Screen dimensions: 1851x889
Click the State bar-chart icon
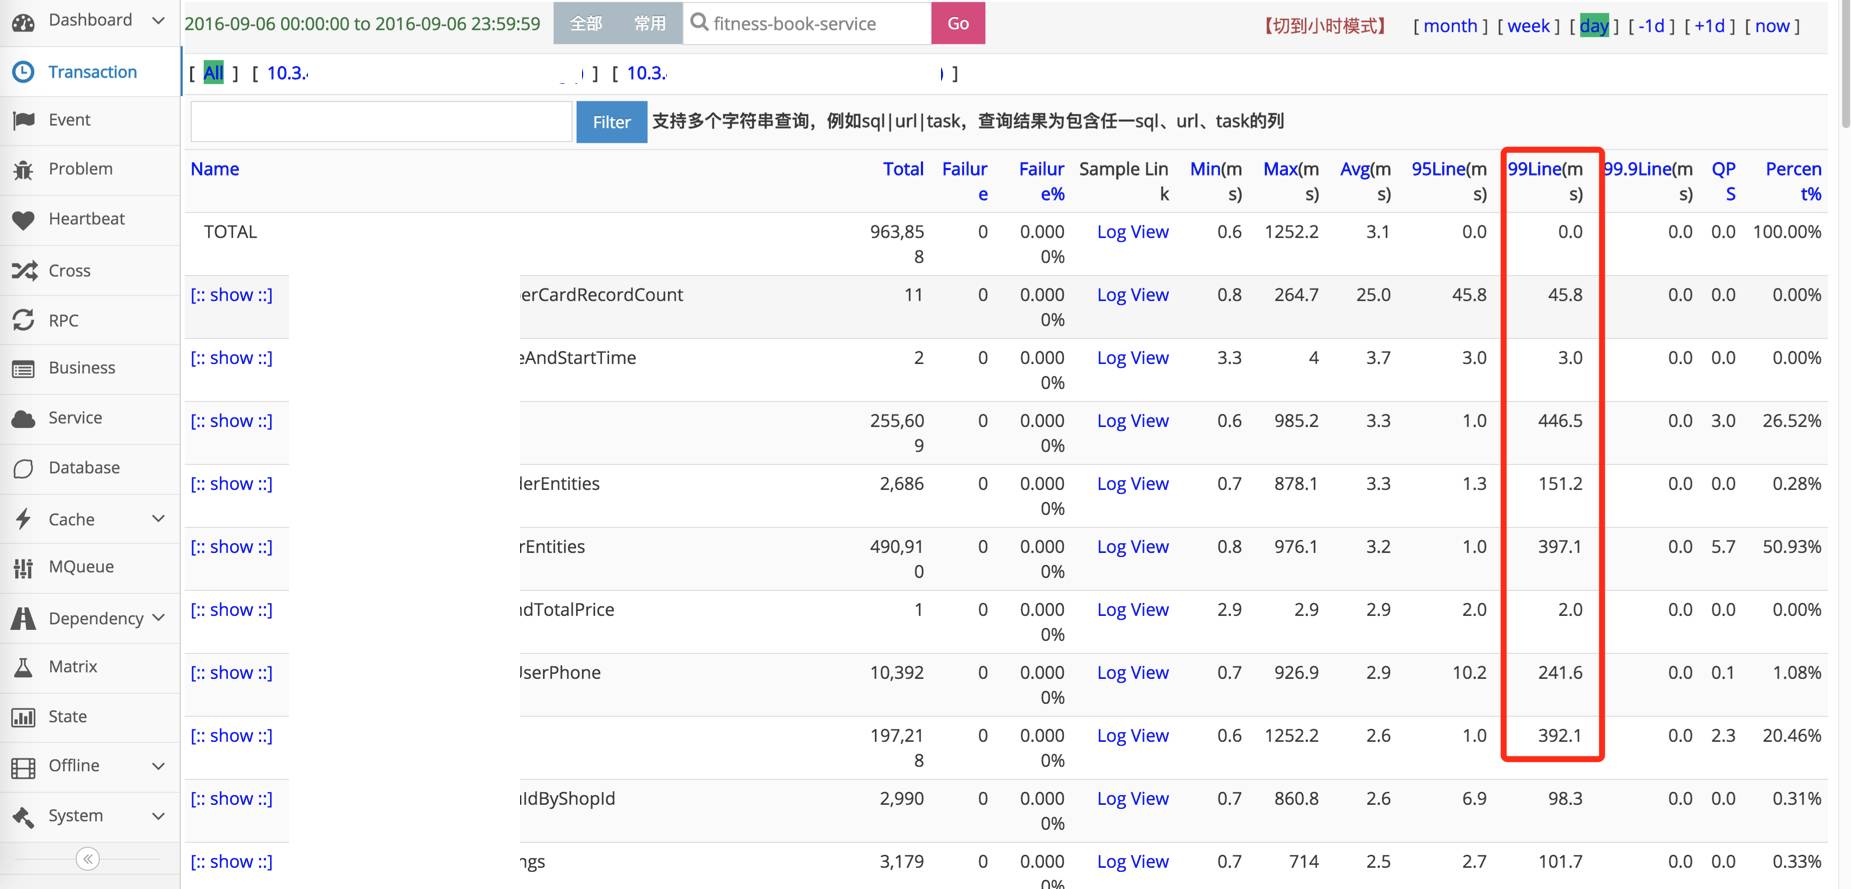pos(23,717)
